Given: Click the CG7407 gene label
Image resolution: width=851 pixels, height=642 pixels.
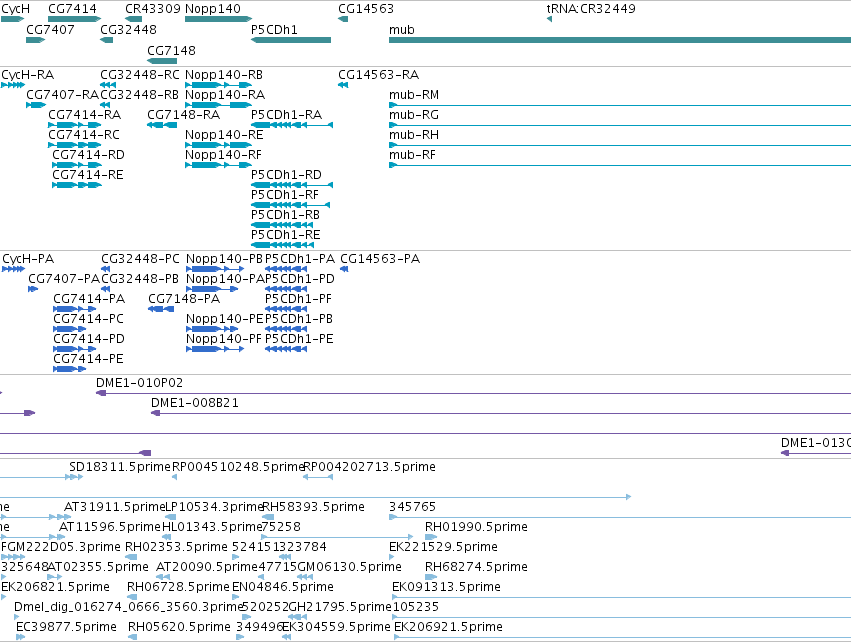Looking at the screenshot, I should point(50,29).
